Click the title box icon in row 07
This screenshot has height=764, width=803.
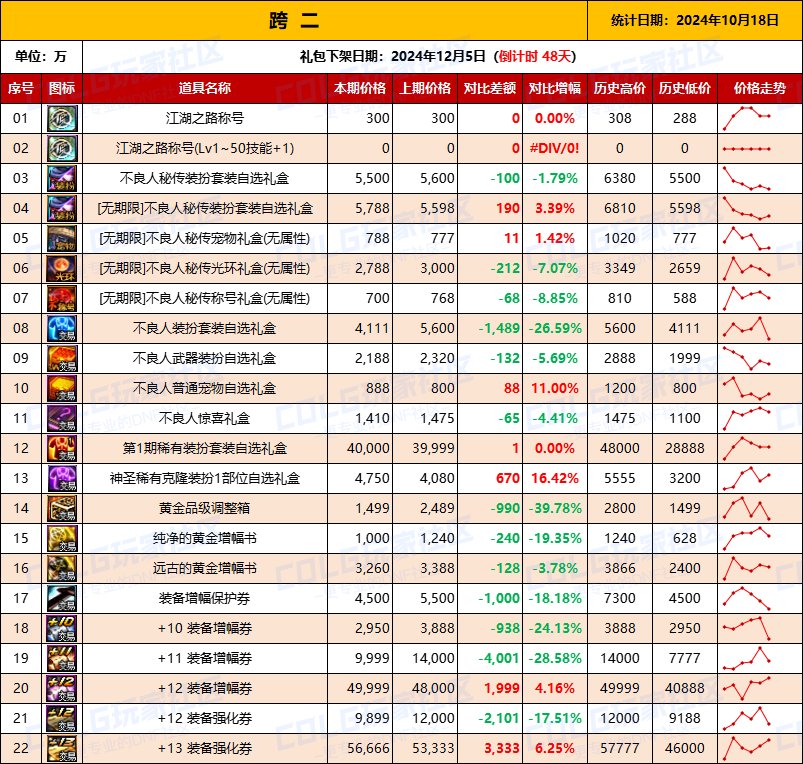point(62,299)
